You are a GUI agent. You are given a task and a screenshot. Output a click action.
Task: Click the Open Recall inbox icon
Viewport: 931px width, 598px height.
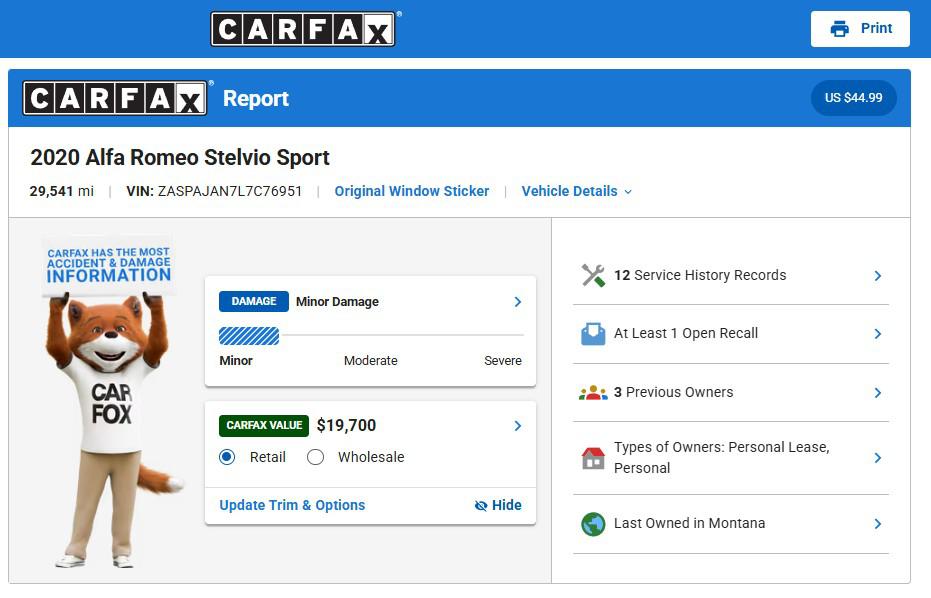[593, 334]
